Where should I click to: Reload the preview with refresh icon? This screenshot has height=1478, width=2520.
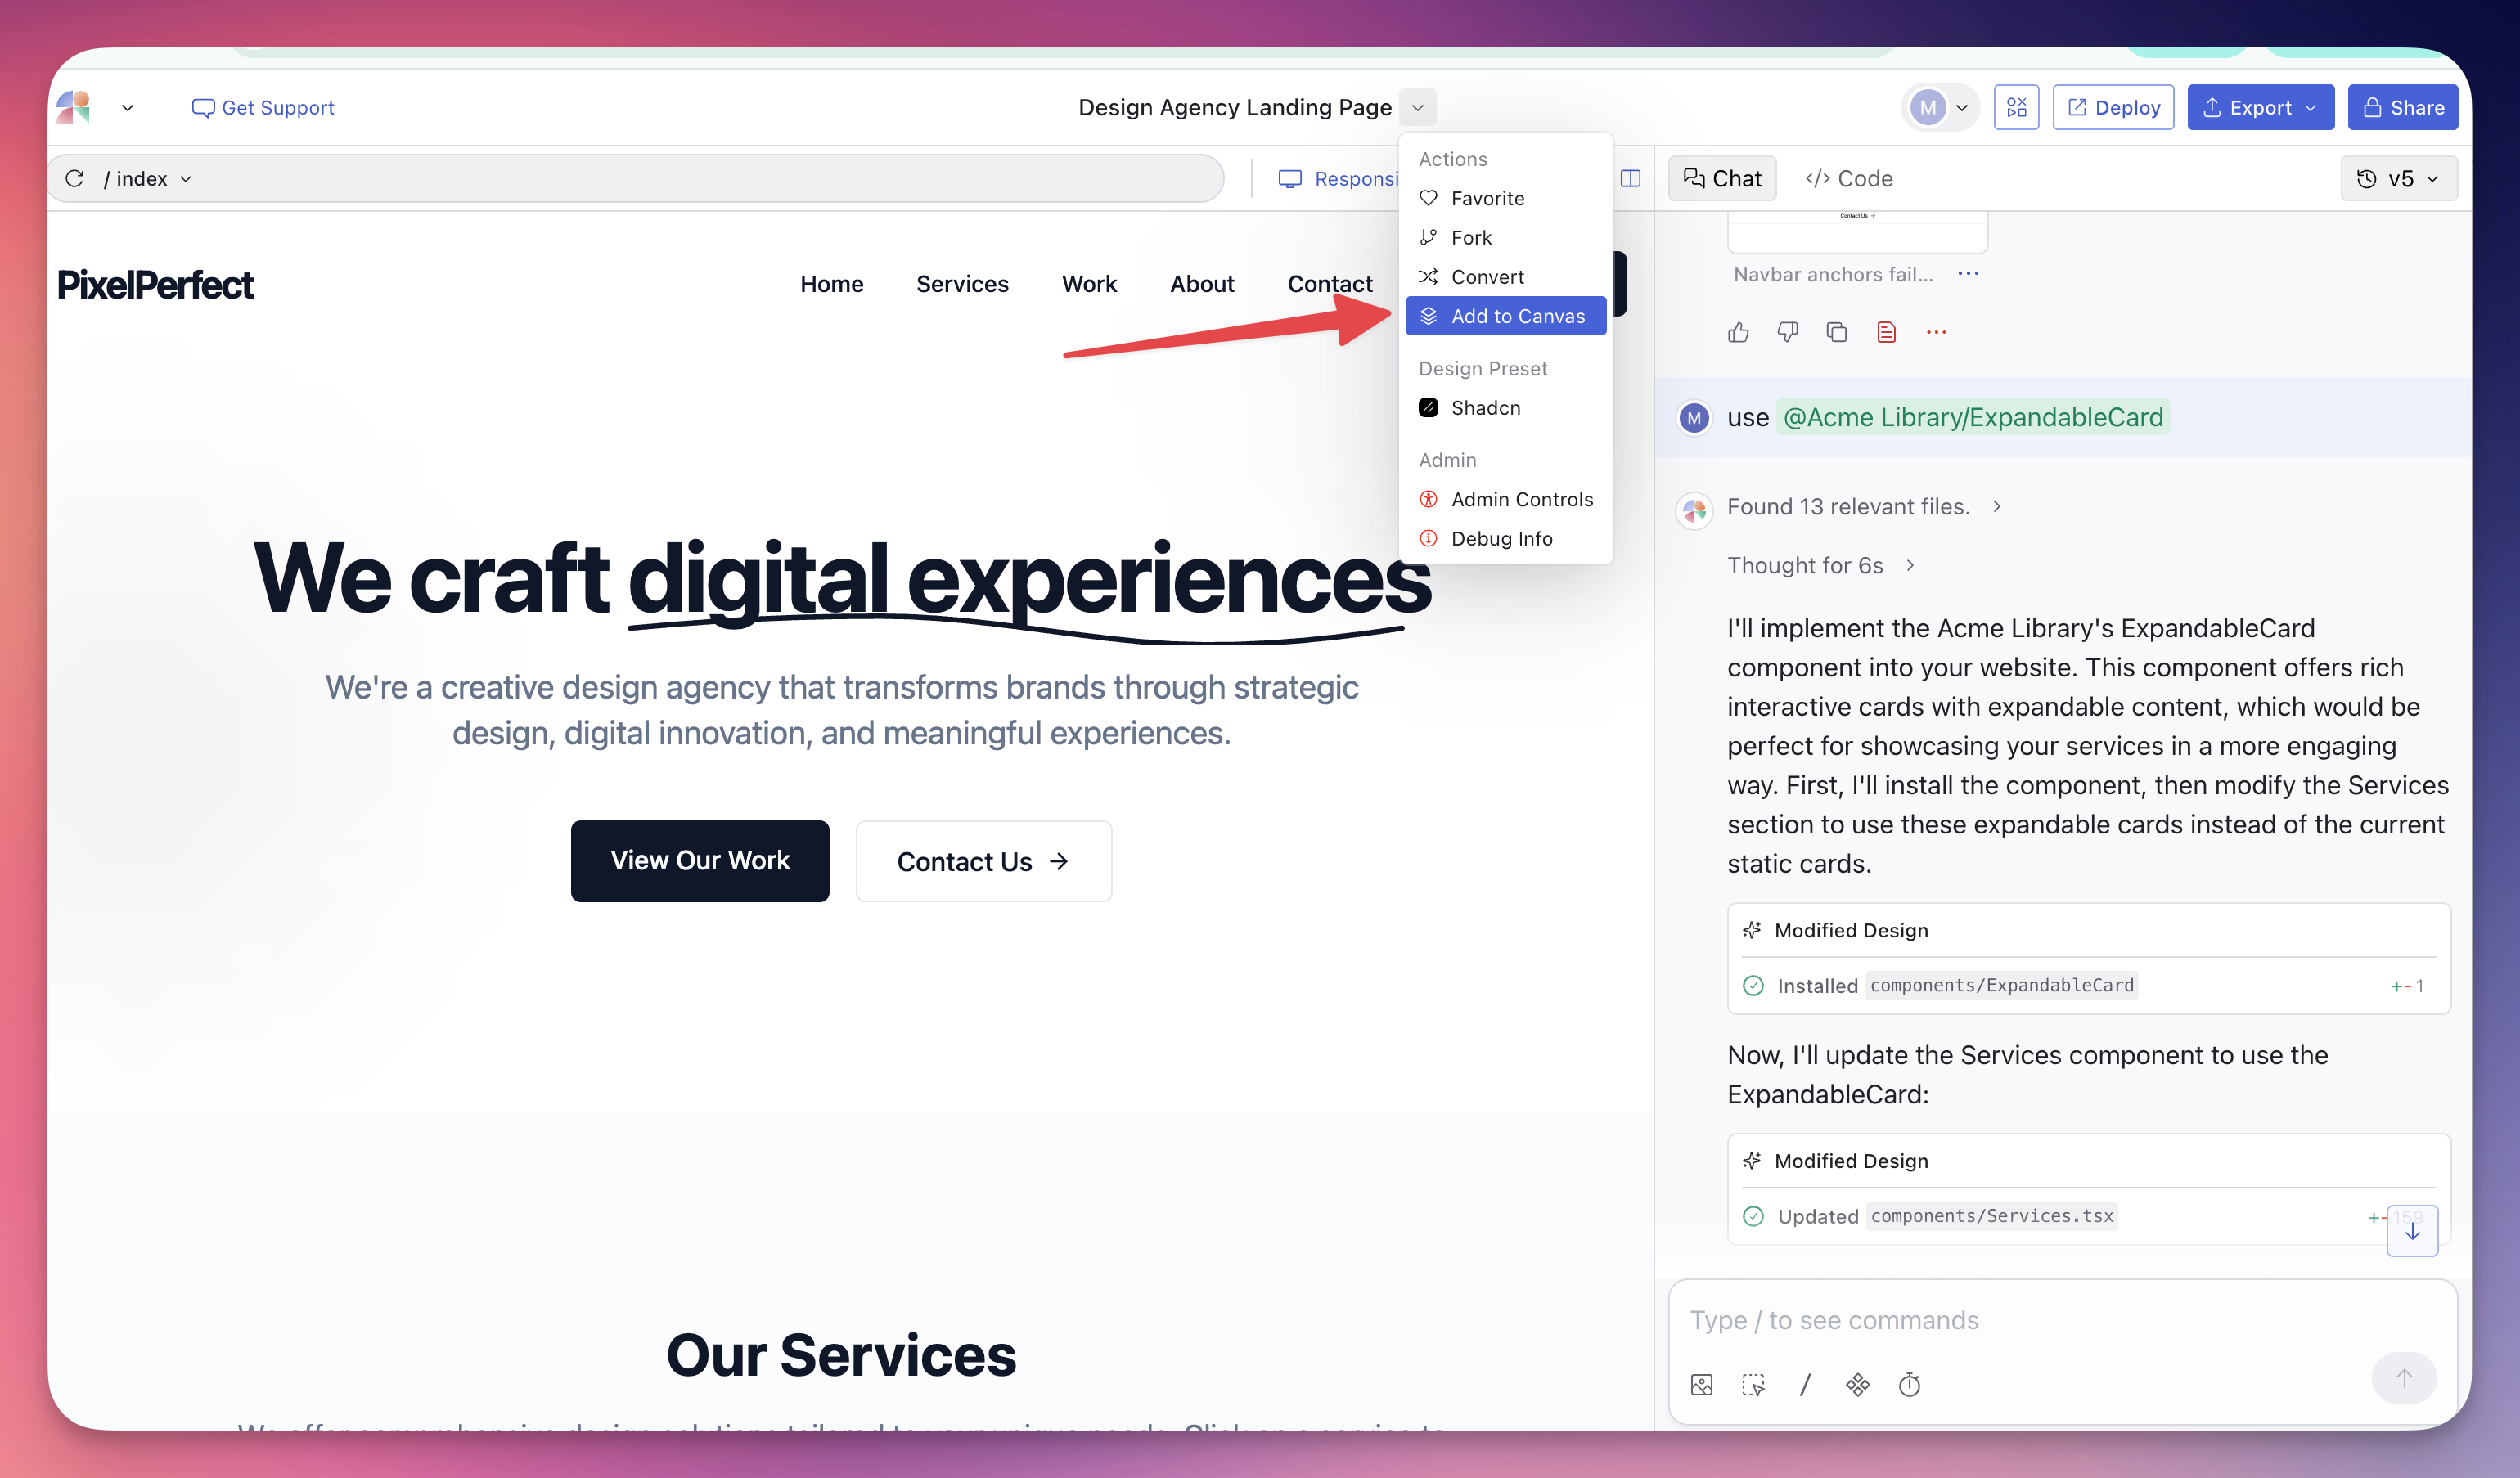point(75,179)
